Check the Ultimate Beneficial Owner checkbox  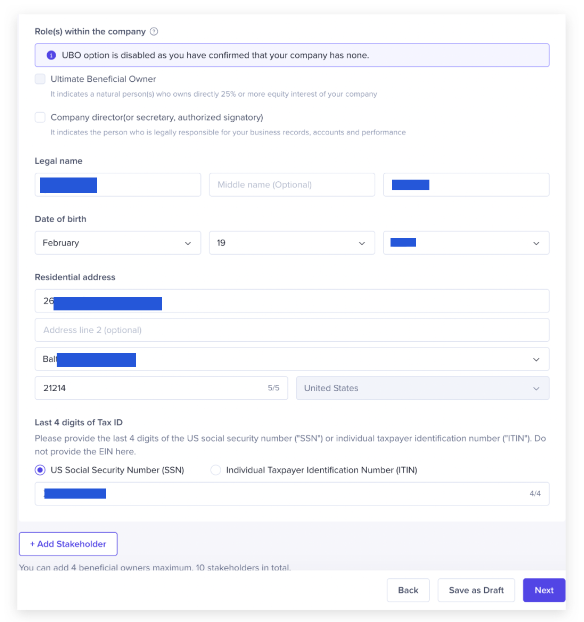40,79
